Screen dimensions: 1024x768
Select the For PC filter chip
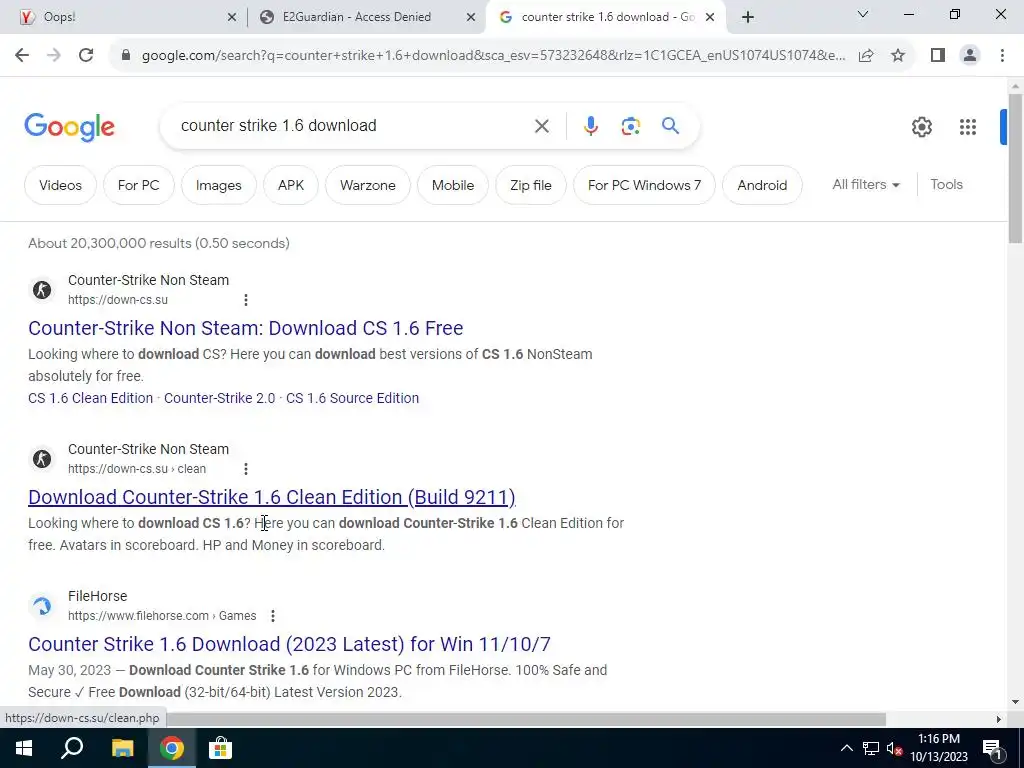138,185
